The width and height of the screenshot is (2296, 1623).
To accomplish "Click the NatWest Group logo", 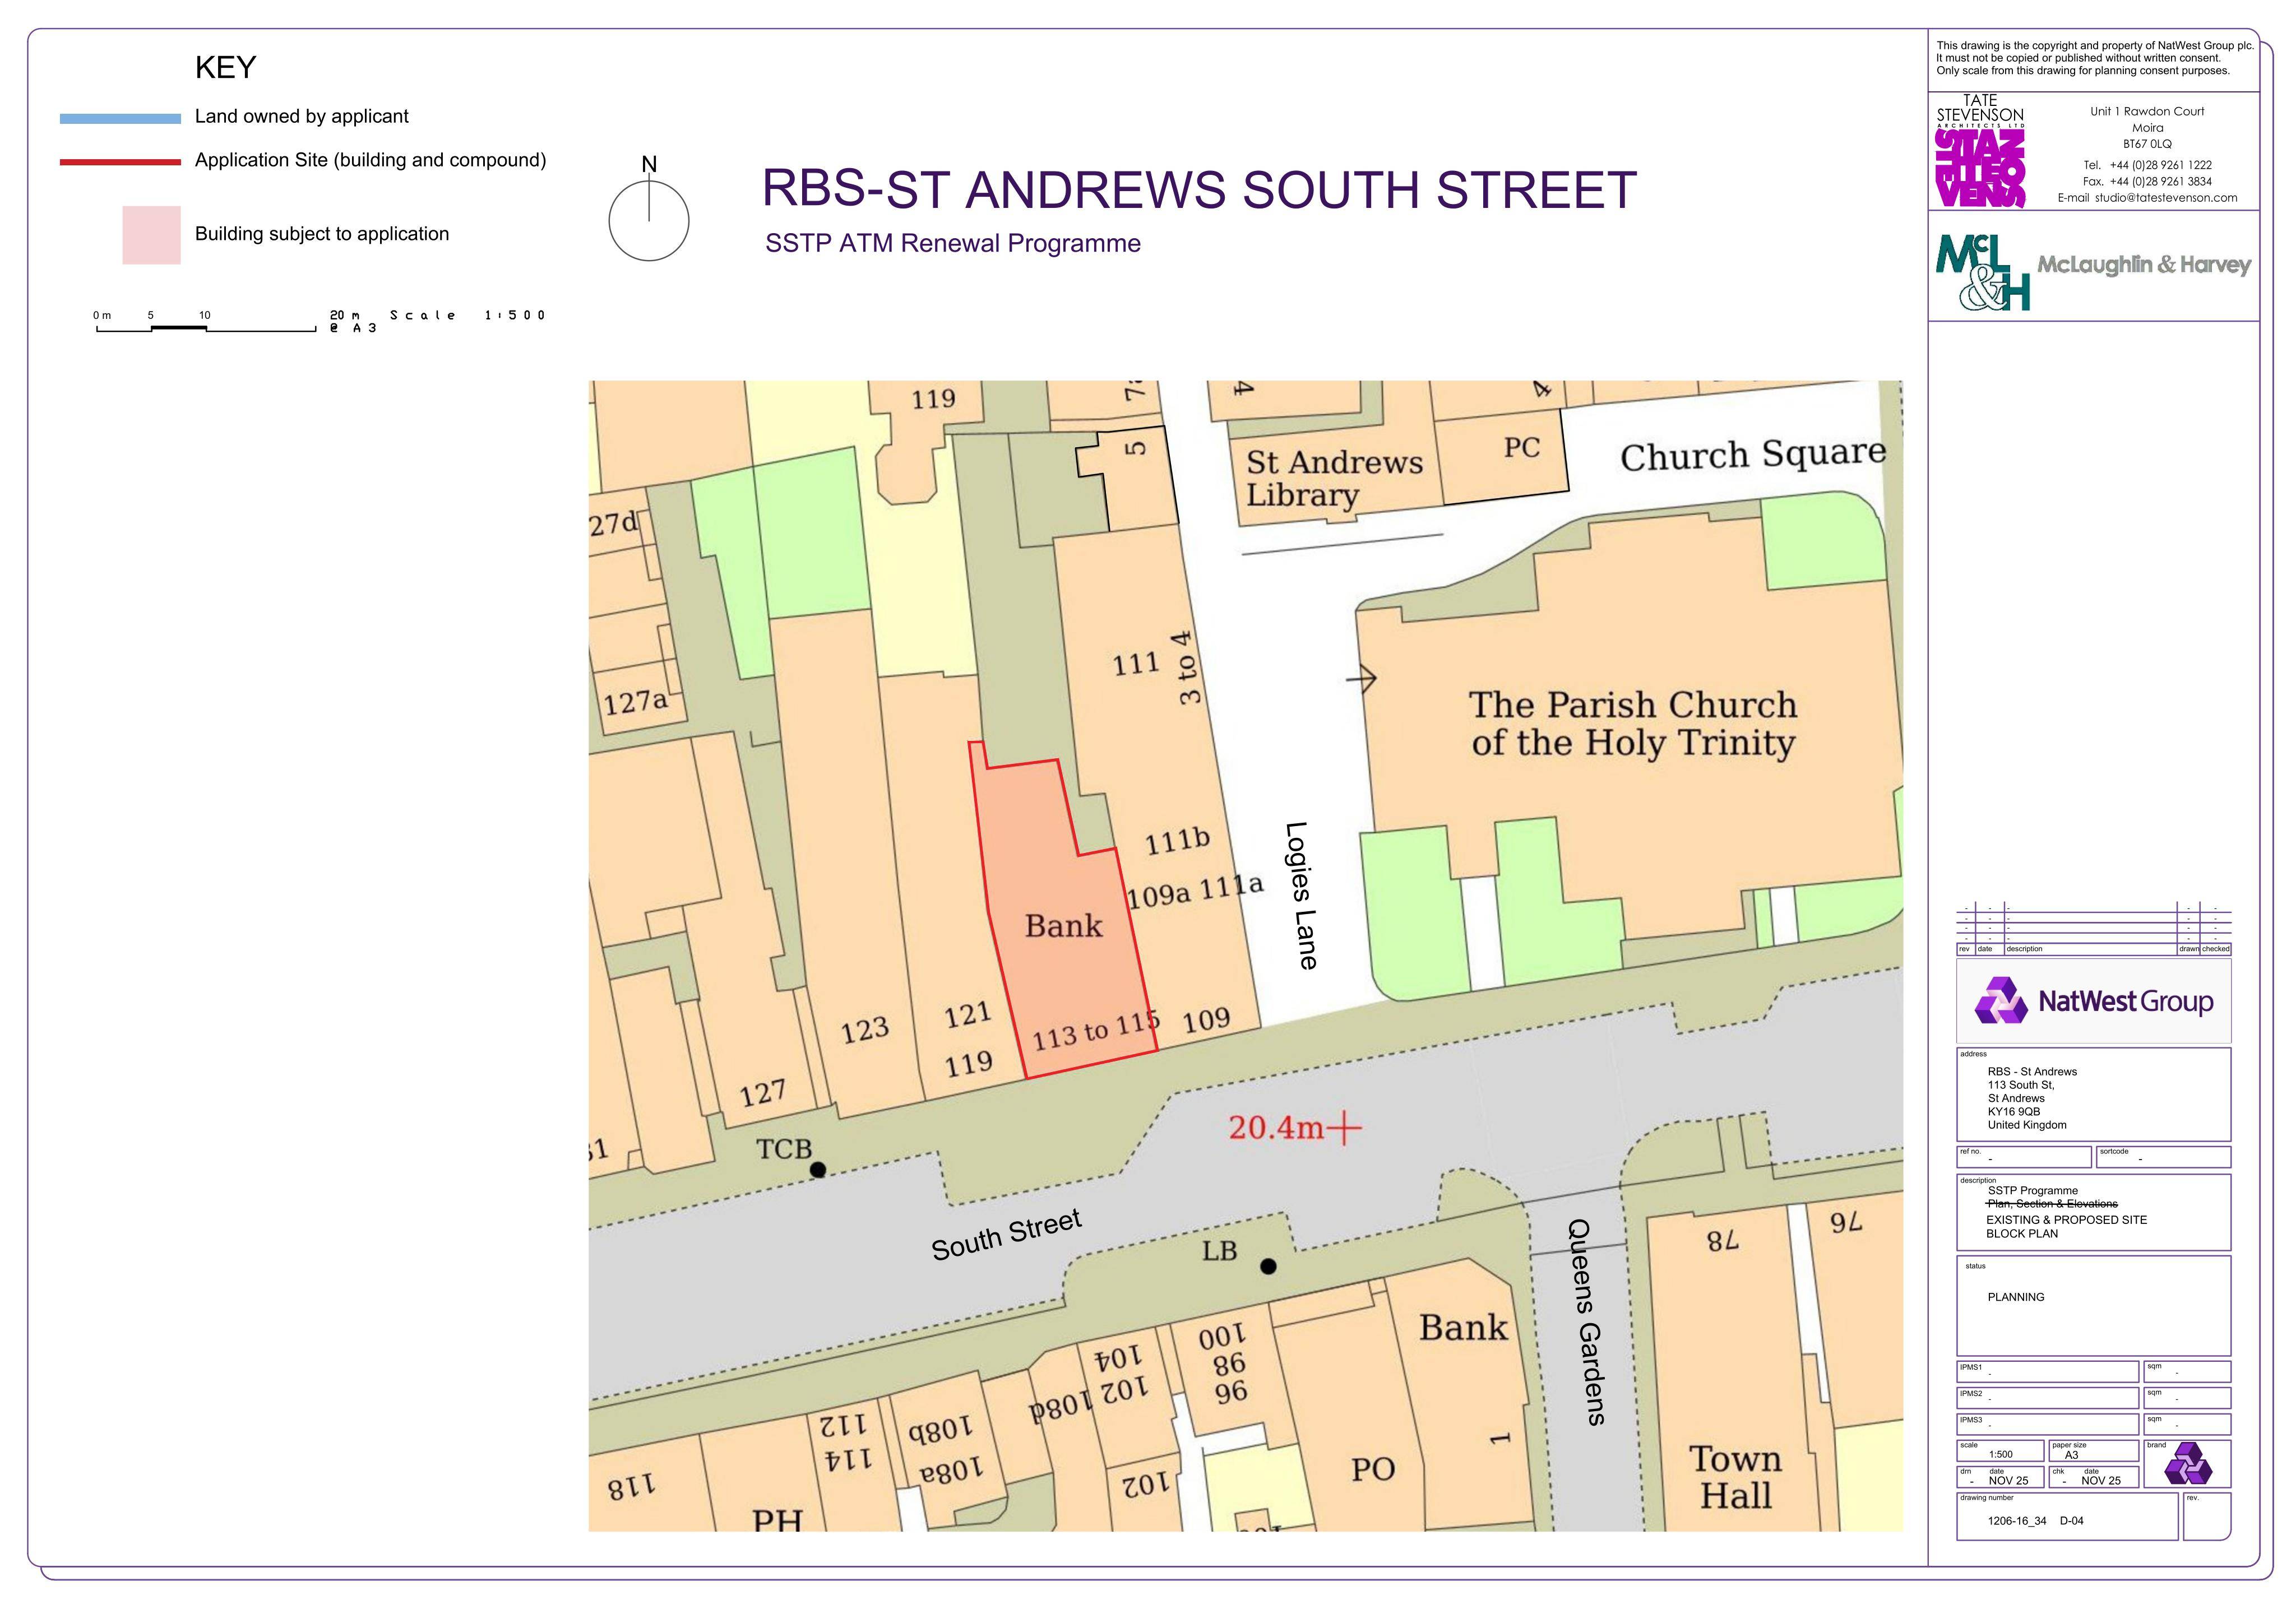I will pyautogui.click(x=2094, y=1002).
